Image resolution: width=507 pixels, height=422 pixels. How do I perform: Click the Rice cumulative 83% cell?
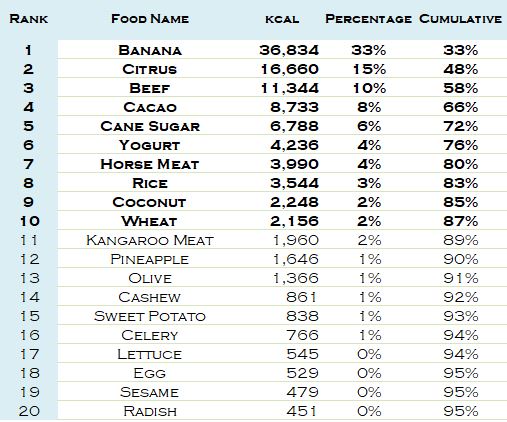pos(461,183)
